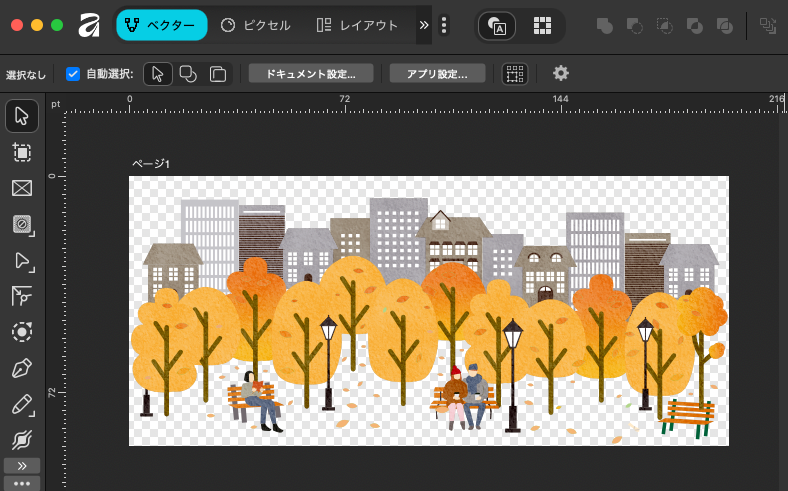
Task: Click the ページ1 artboard label
Action: (150, 163)
